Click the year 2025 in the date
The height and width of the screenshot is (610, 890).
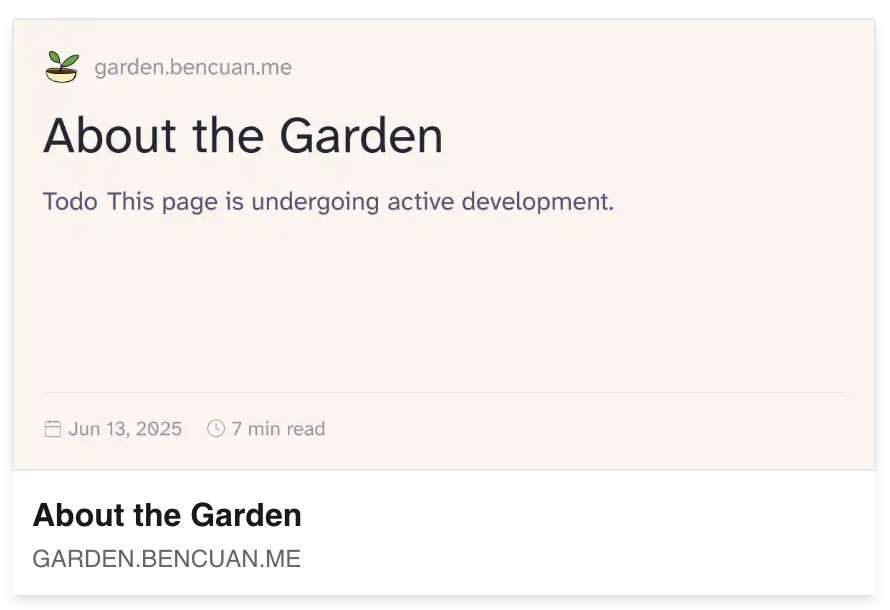coord(159,429)
